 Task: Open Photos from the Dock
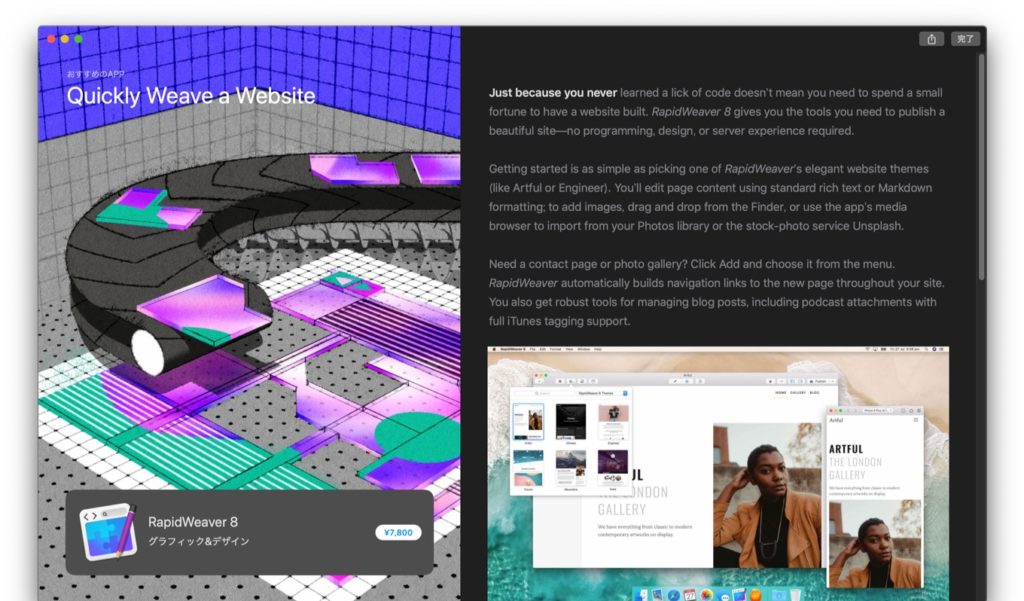[x=705, y=595]
